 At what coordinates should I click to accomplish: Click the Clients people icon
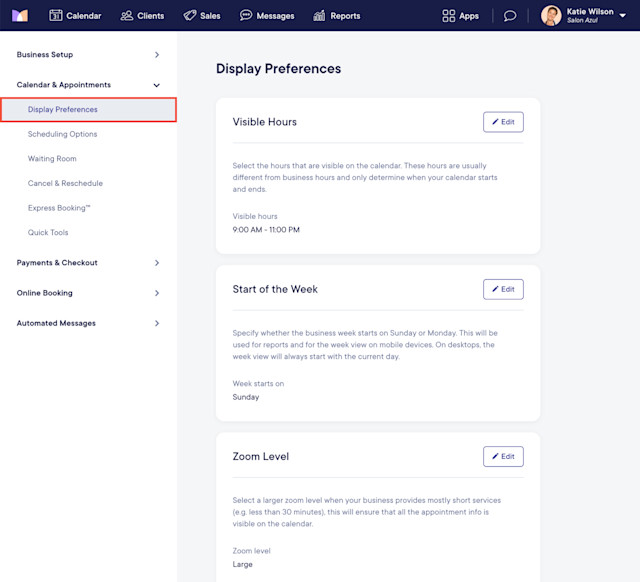tap(127, 16)
